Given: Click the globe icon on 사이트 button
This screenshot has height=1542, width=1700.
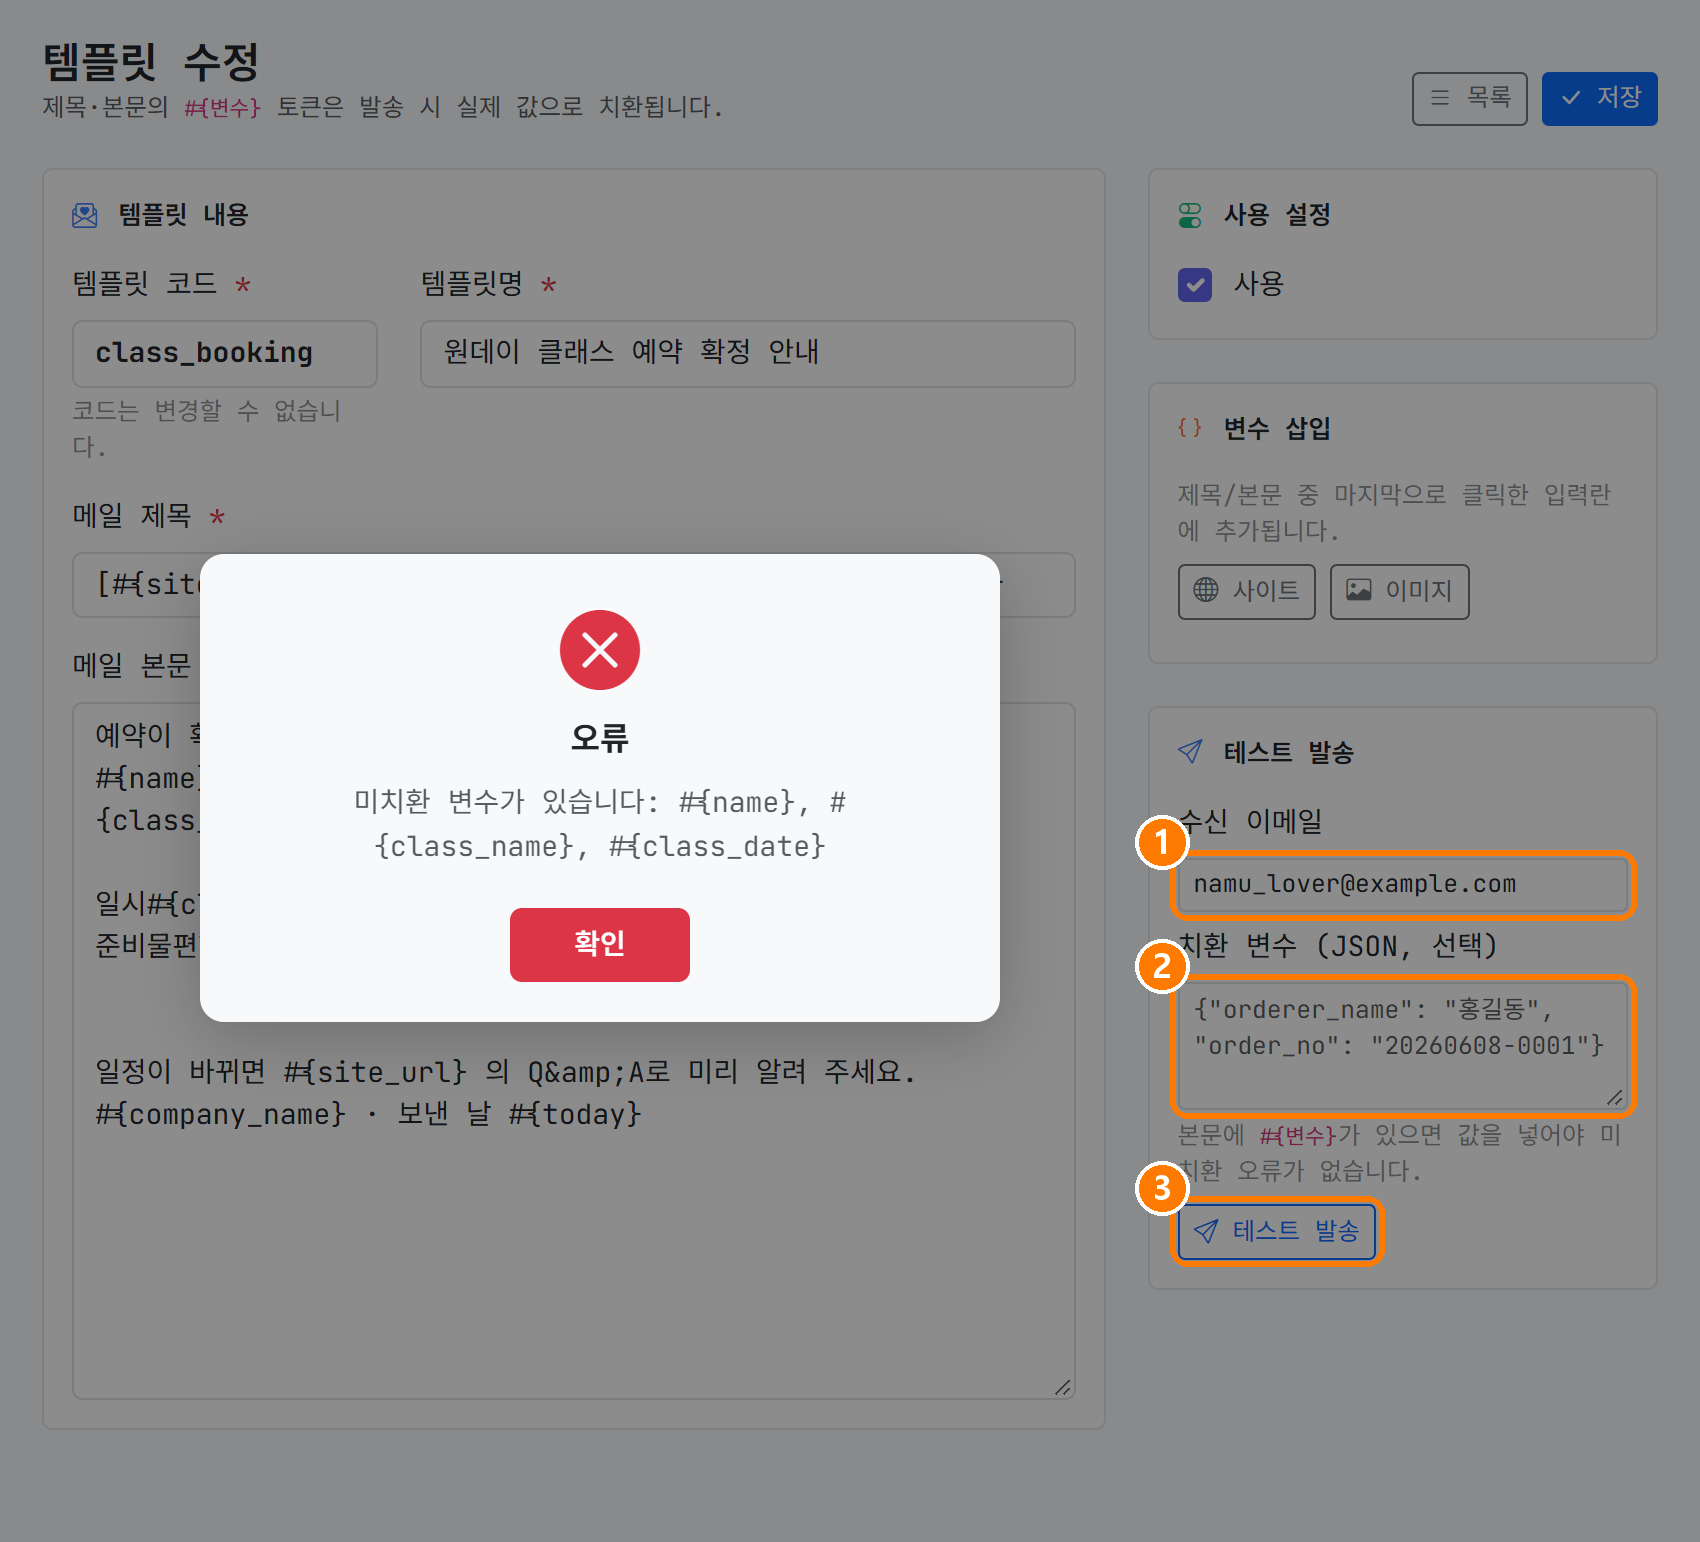Looking at the screenshot, I should click(1206, 590).
